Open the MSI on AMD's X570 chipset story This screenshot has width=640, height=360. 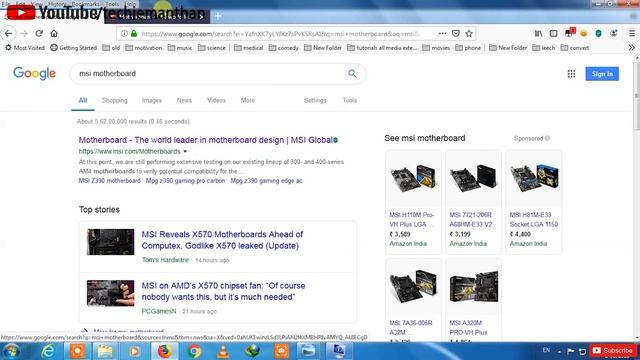click(x=223, y=291)
